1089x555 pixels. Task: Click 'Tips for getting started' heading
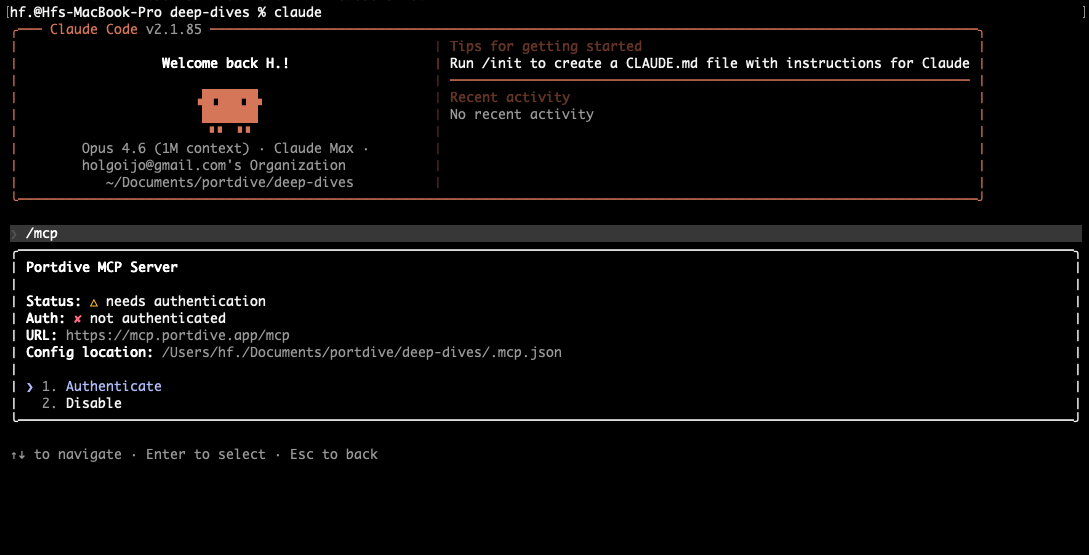(x=546, y=47)
